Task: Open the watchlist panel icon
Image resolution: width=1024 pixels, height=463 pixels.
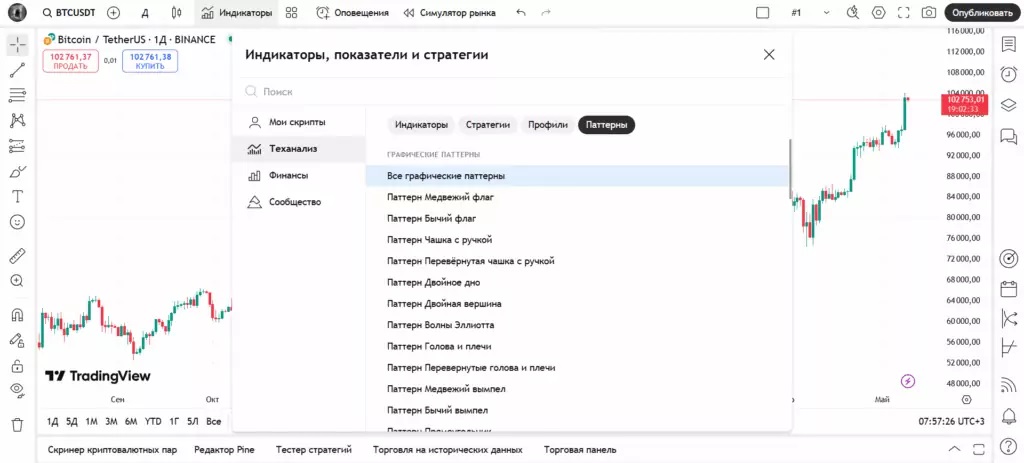Action: pyautogui.click(x=1009, y=44)
